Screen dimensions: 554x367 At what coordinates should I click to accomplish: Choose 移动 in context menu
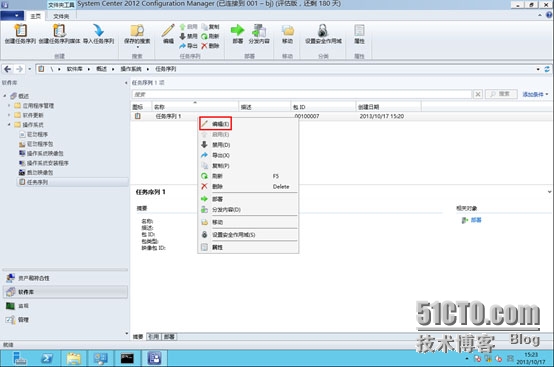(248, 222)
